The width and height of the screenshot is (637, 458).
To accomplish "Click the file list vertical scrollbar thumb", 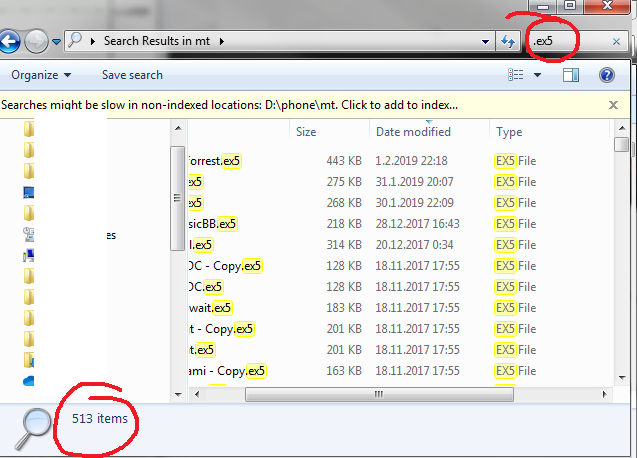I will tap(622, 144).
